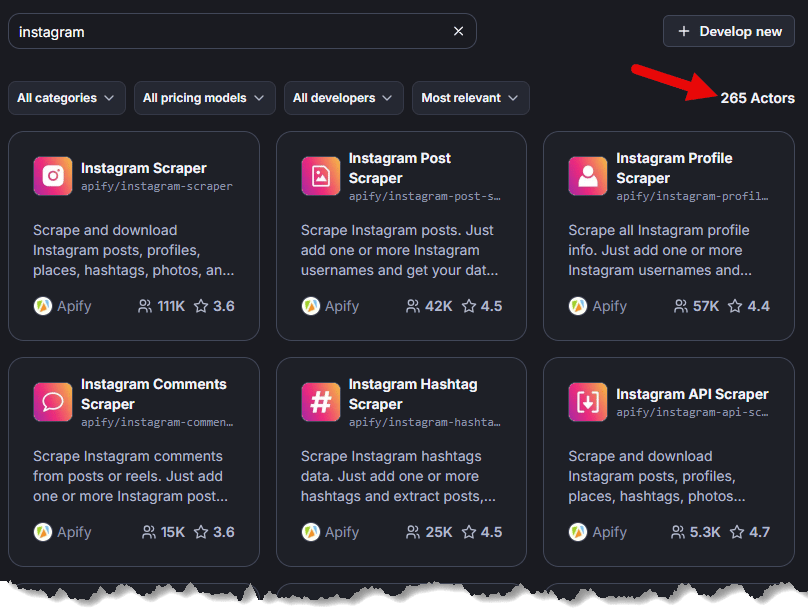Click the Instagram Scraper camera icon

coord(53,176)
